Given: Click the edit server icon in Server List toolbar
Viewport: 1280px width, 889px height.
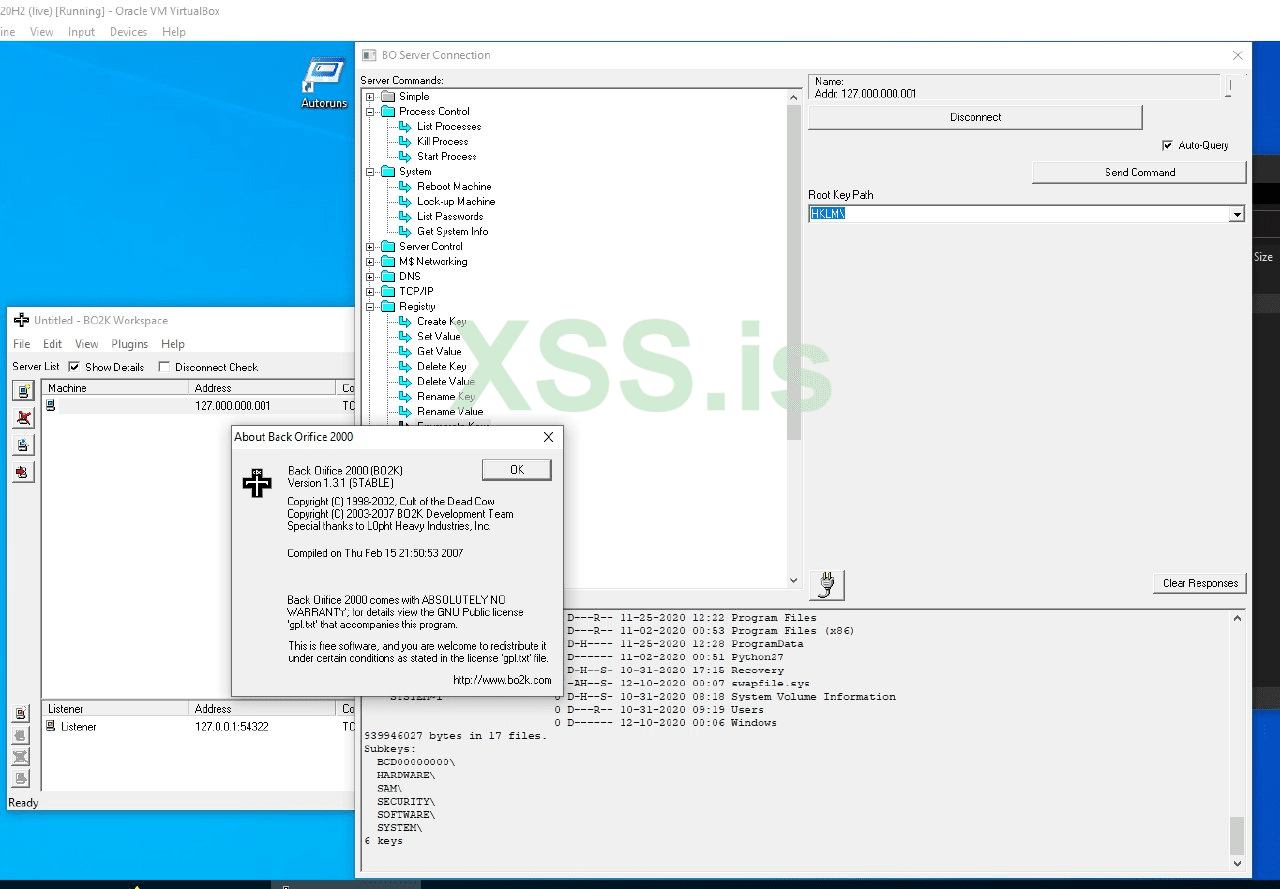Looking at the screenshot, I should (23, 445).
